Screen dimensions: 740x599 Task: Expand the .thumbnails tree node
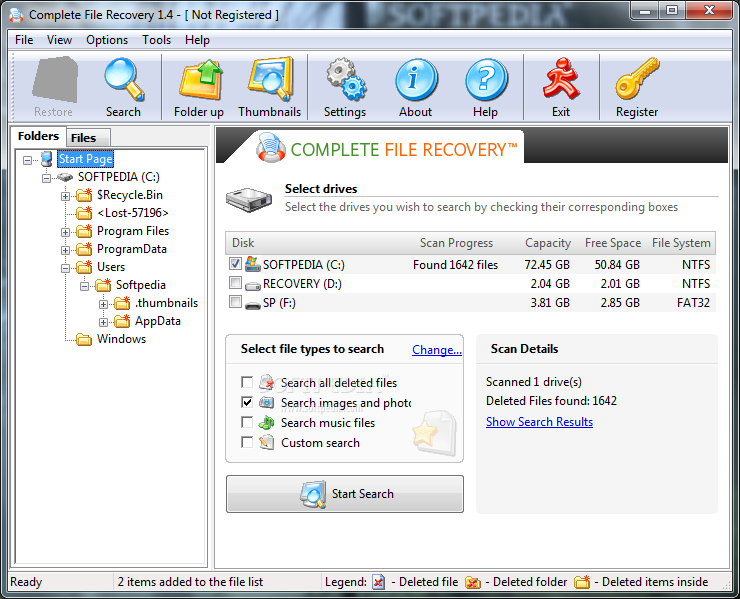[x=103, y=304]
